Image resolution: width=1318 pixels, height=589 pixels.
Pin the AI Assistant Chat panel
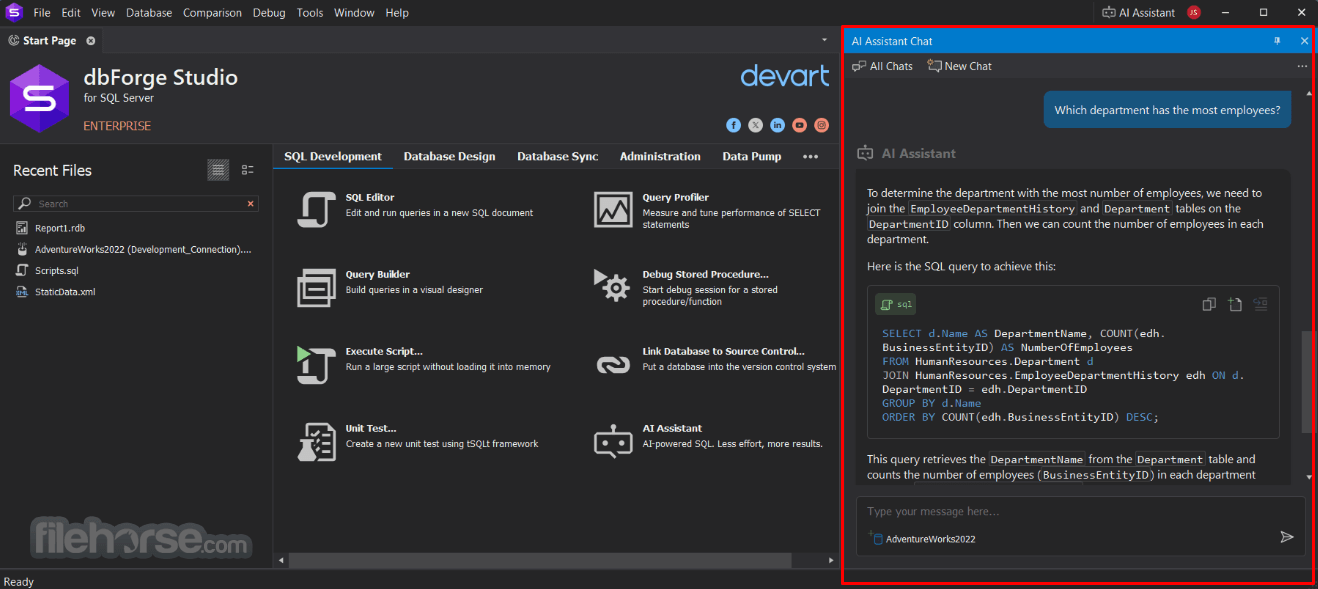(x=1277, y=41)
